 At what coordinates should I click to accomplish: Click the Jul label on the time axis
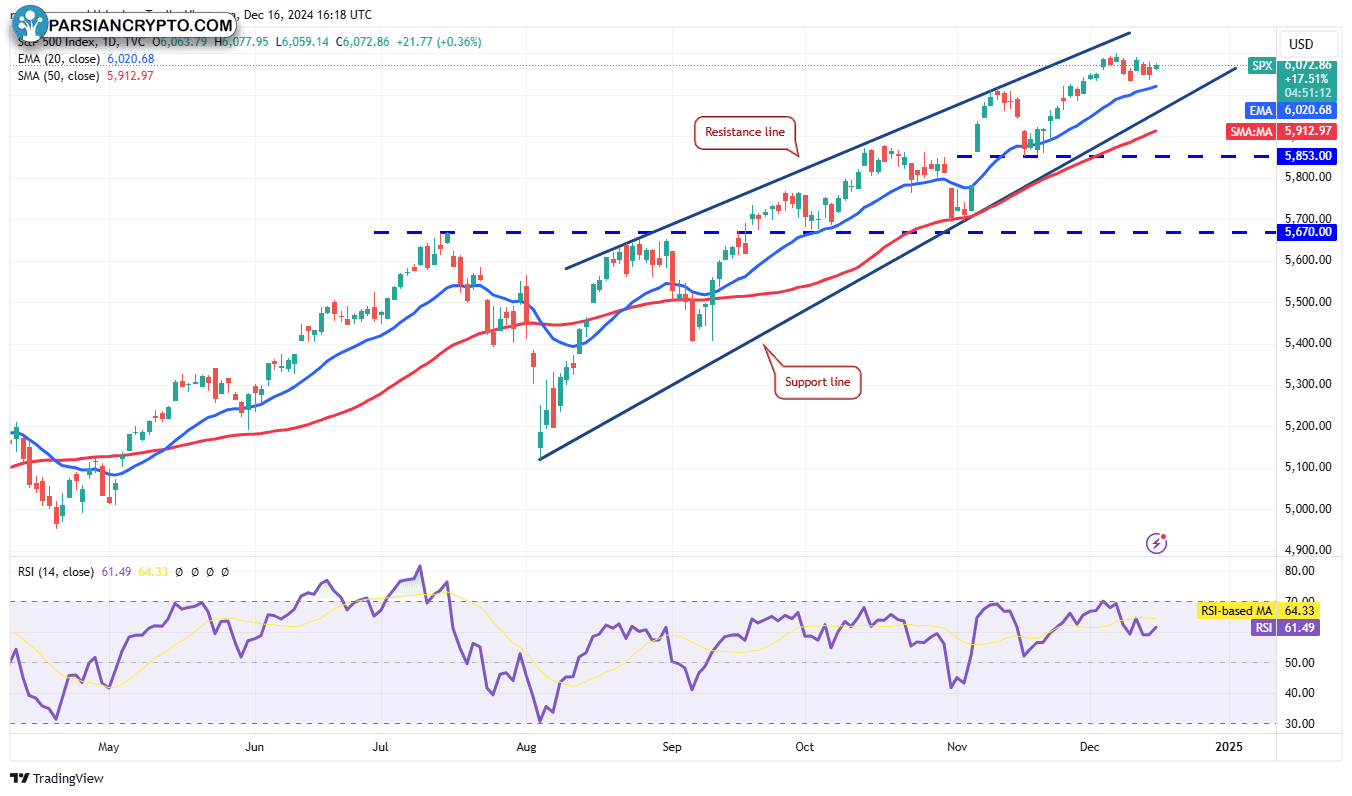click(x=380, y=746)
